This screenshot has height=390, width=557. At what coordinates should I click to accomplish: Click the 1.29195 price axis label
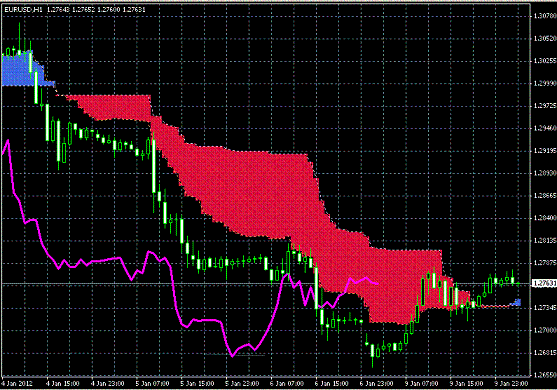coord(545,151)
